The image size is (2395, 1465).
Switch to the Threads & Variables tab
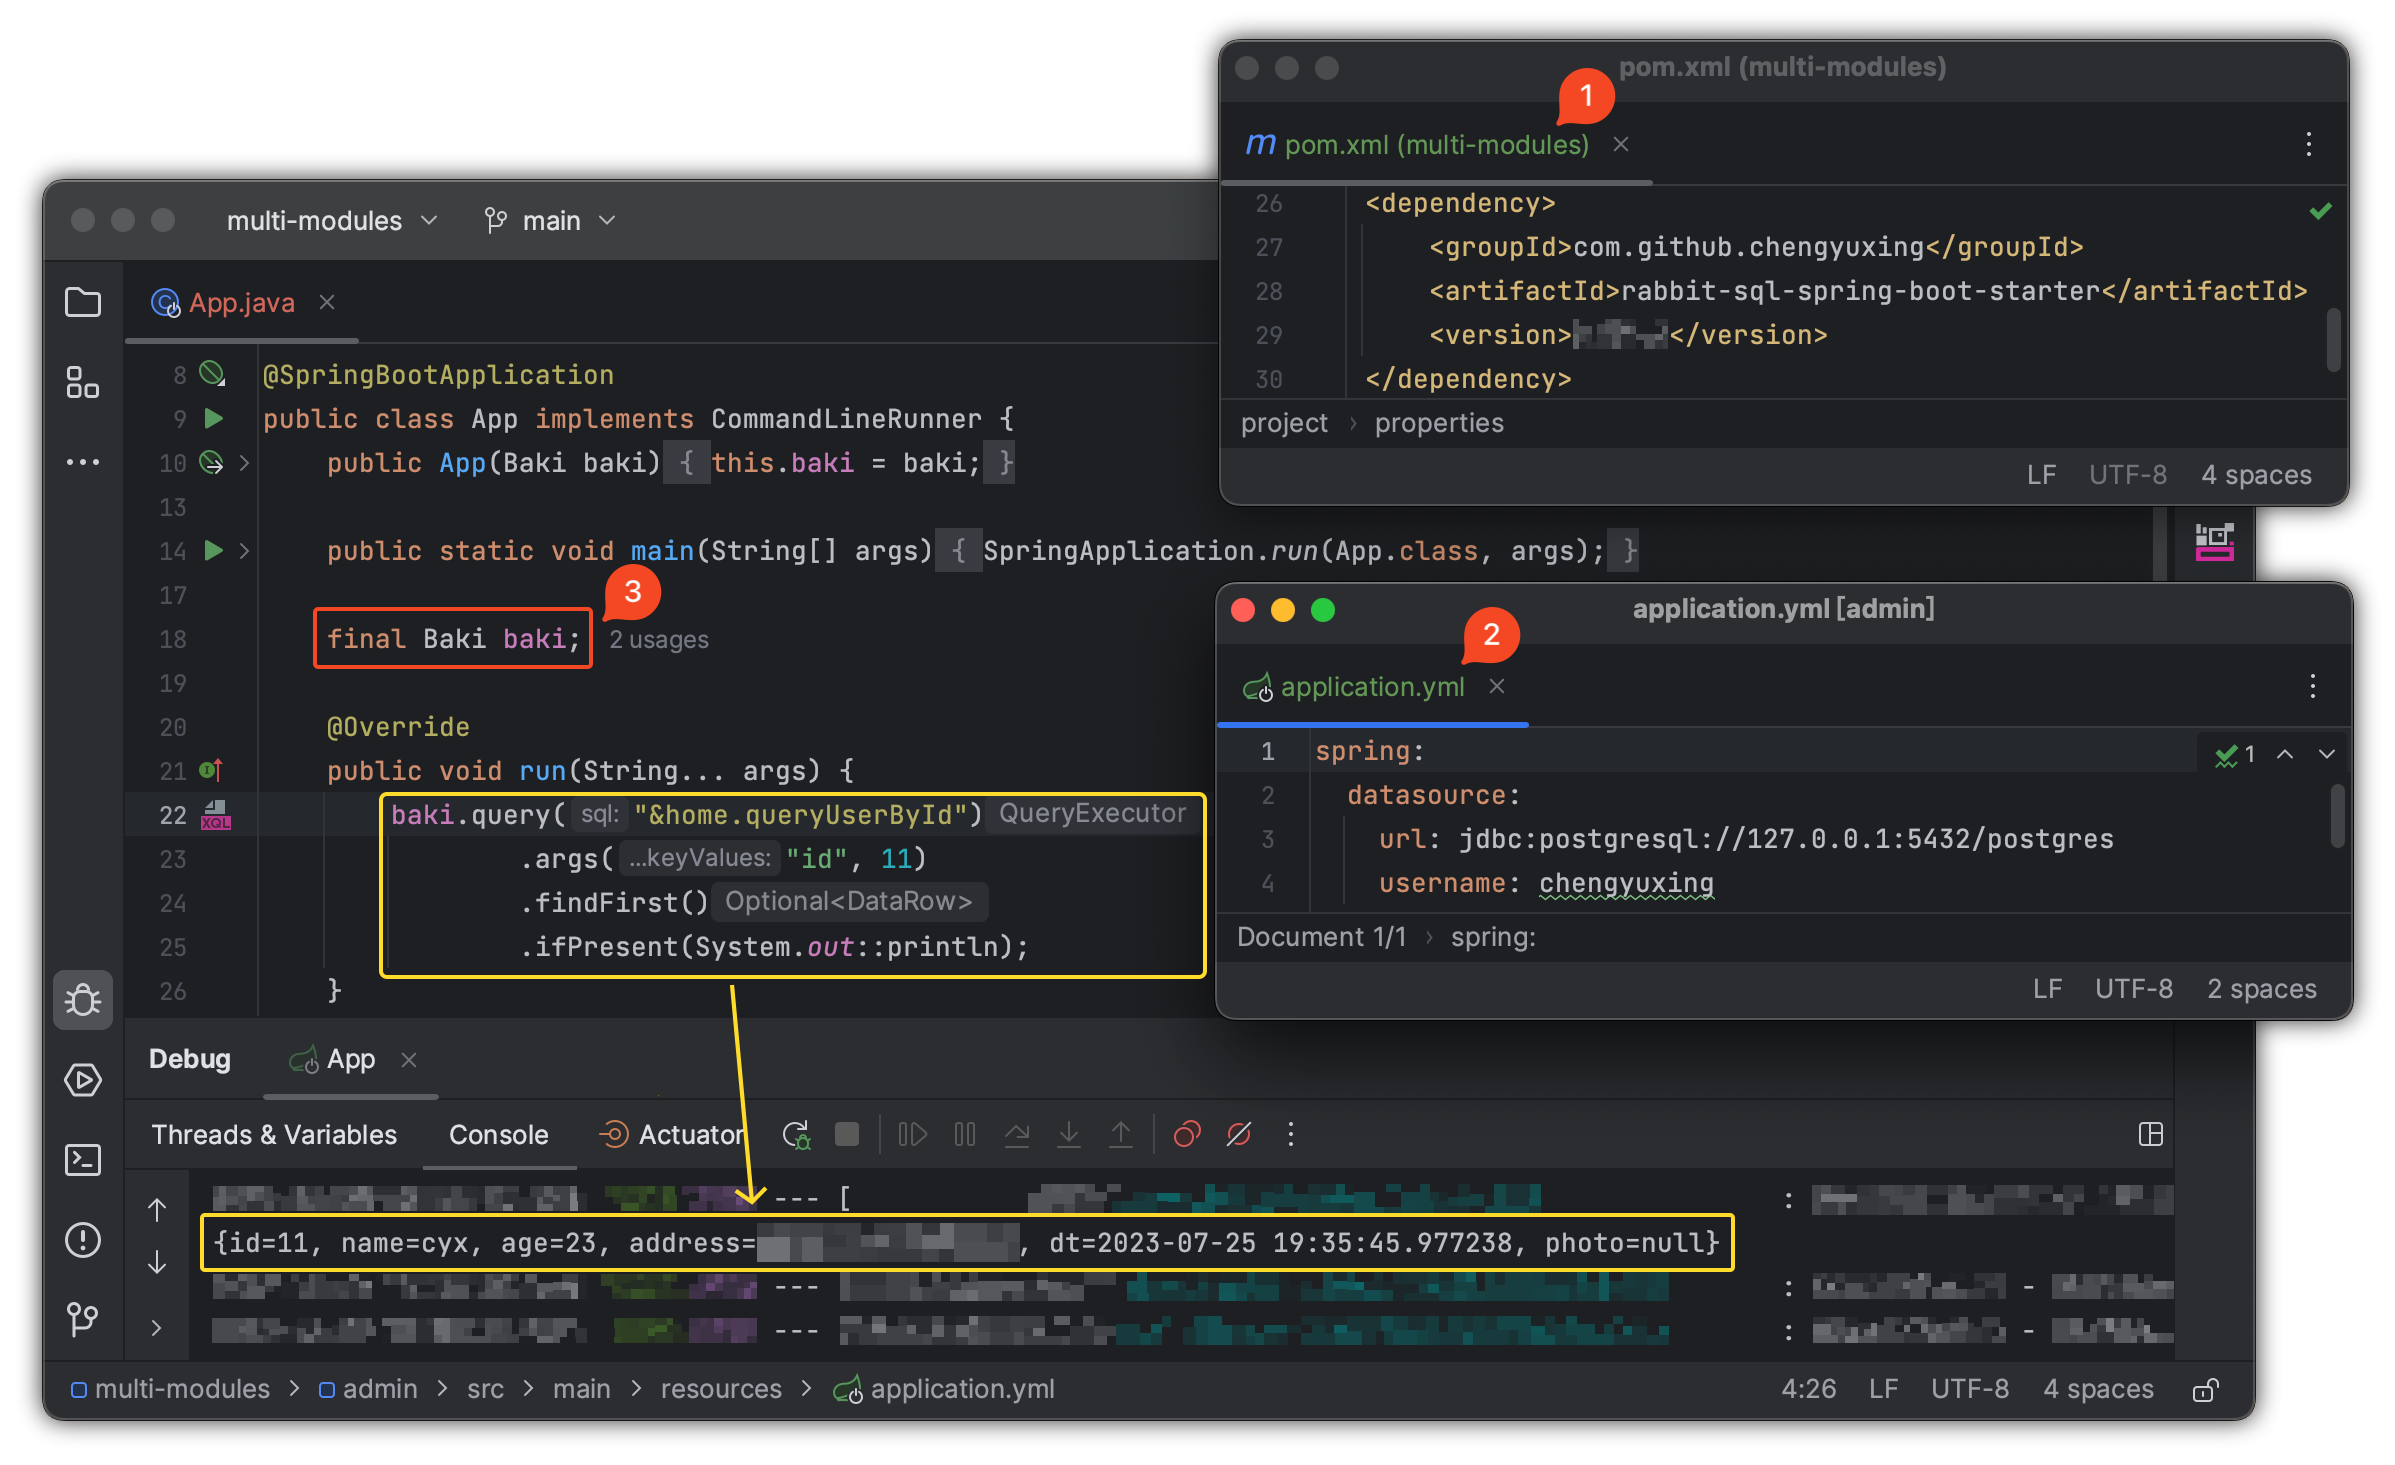pyautogui.click(x=273, y=1134)
